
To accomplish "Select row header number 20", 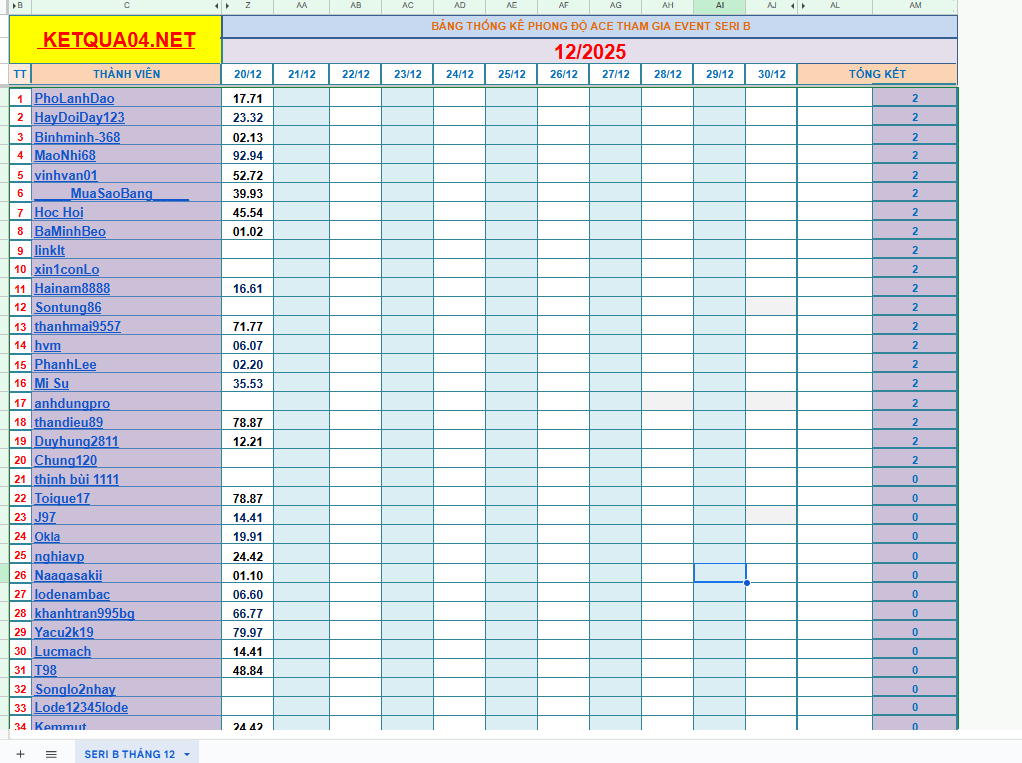I will tap(18, 460).
